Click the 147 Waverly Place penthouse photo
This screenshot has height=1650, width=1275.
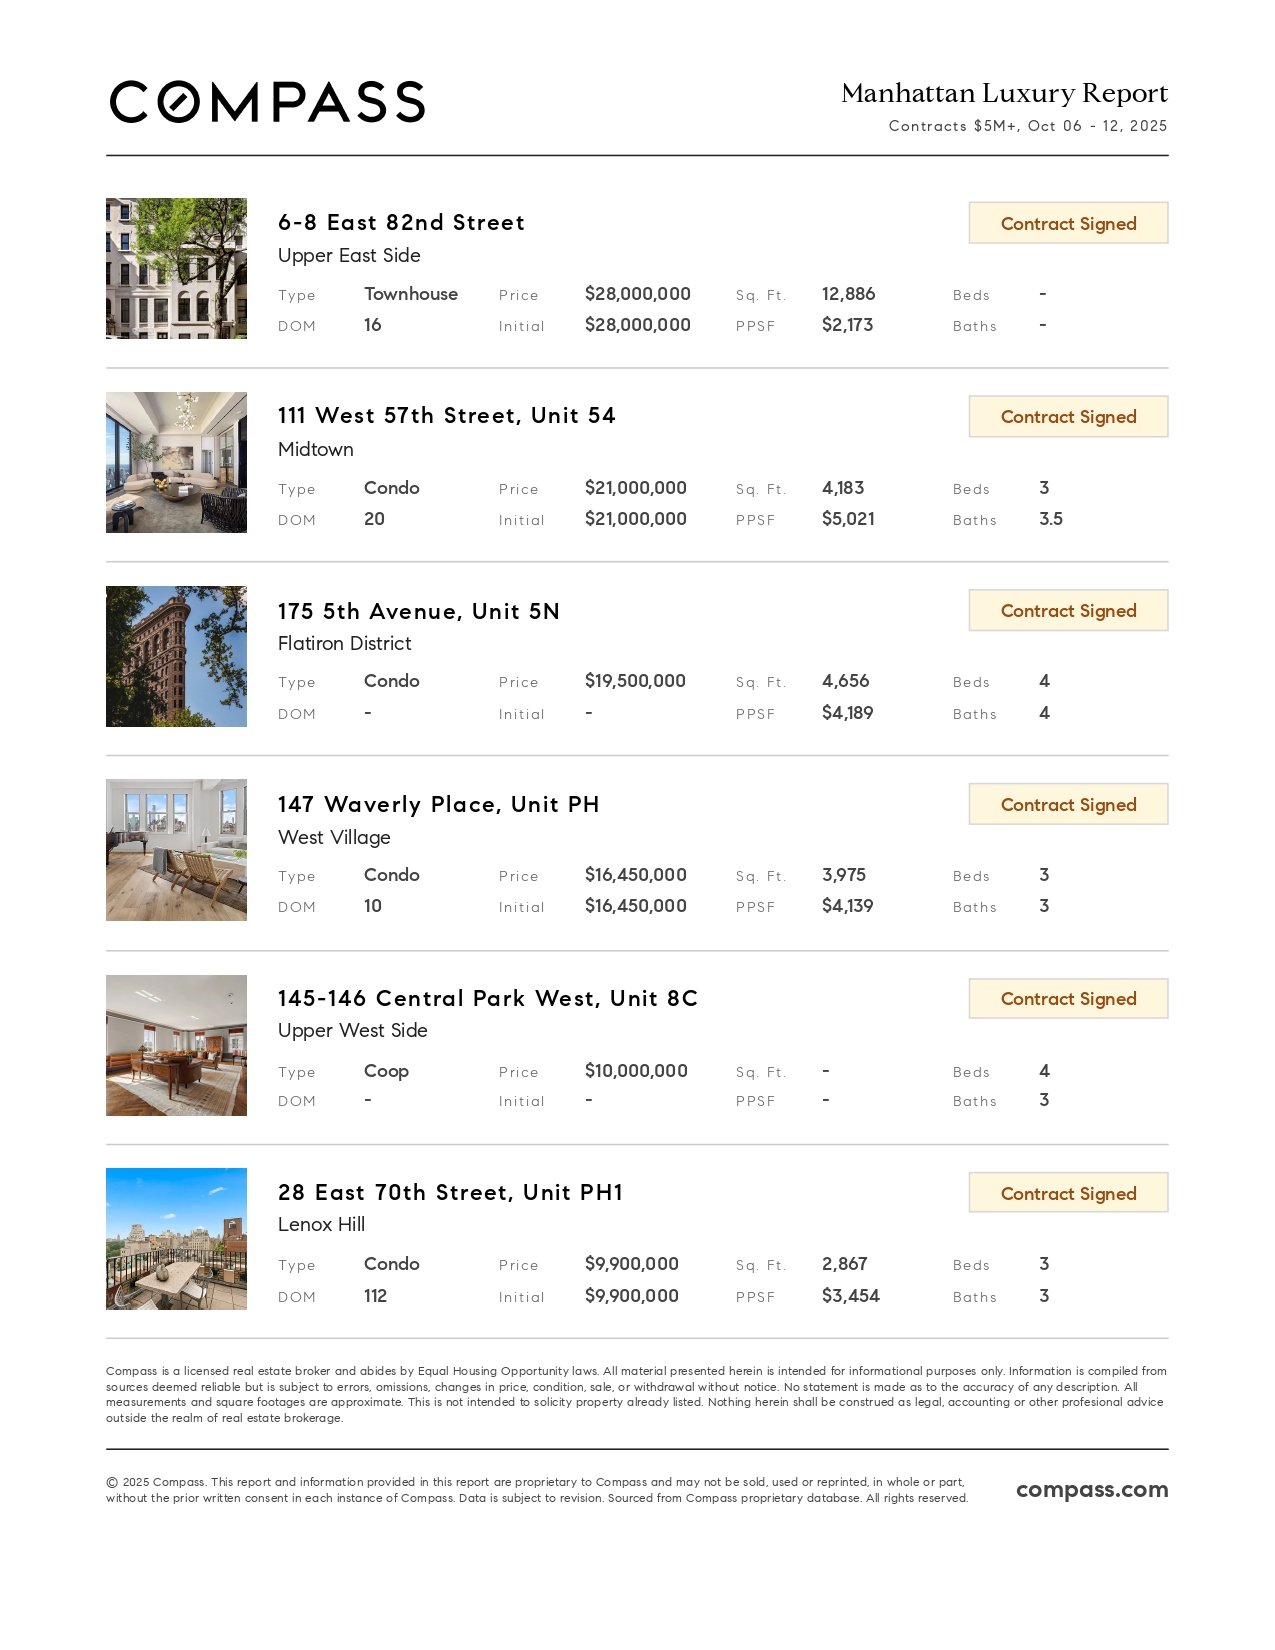[x=176, y=850]
